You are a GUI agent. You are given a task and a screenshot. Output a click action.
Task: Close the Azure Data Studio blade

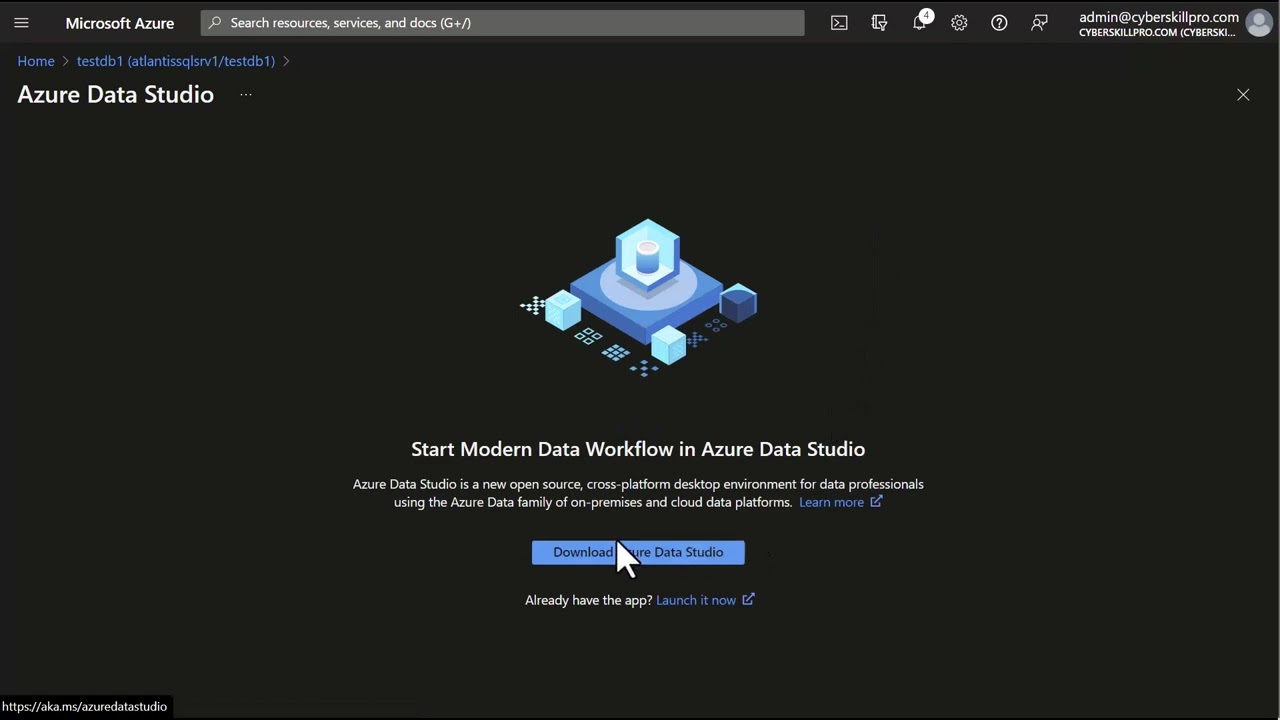1243,95
